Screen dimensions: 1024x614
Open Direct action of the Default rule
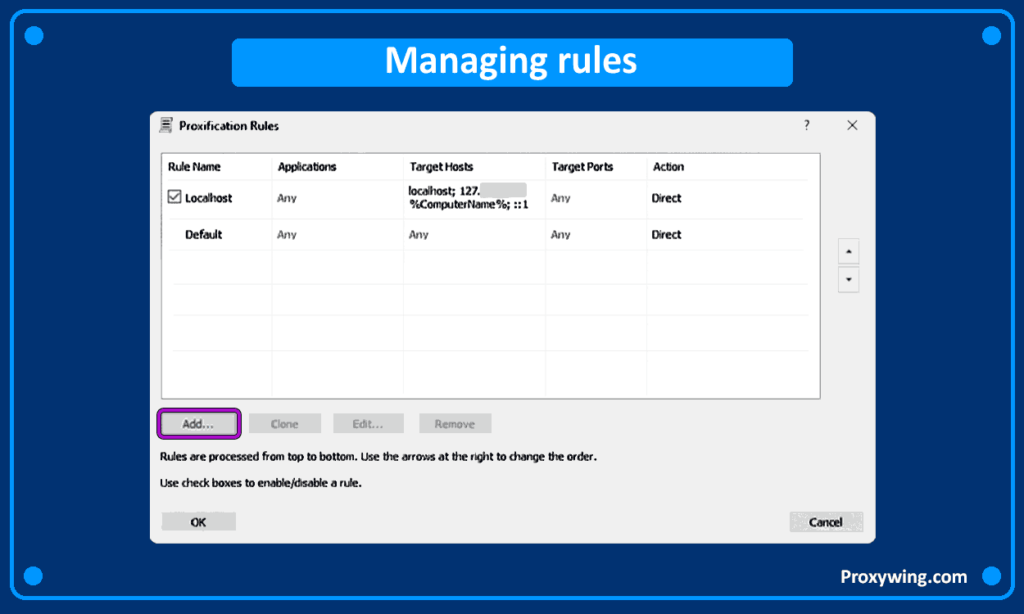[666, 235]
